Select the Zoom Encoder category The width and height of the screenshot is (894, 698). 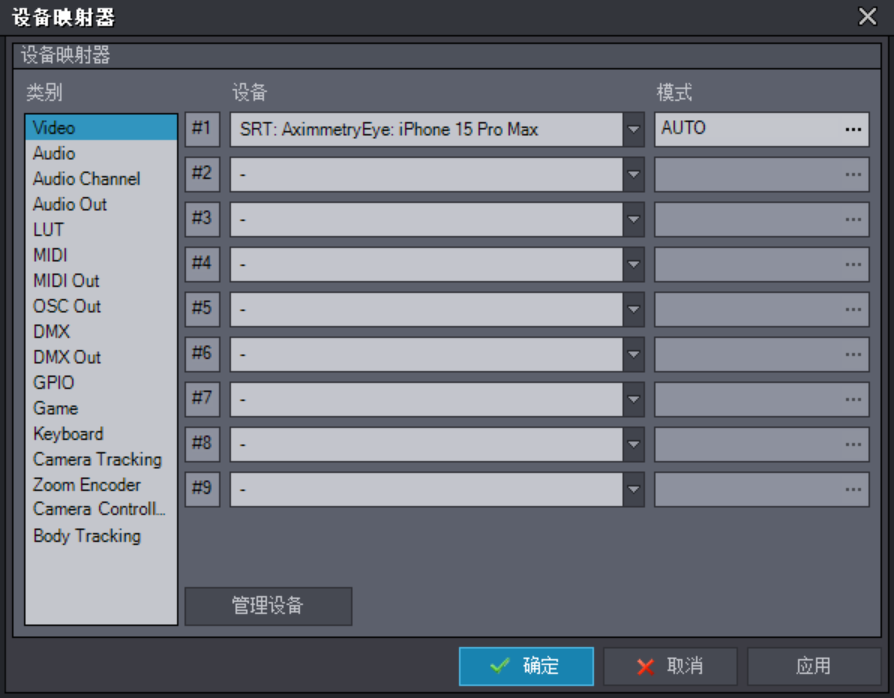pos(101,485)
